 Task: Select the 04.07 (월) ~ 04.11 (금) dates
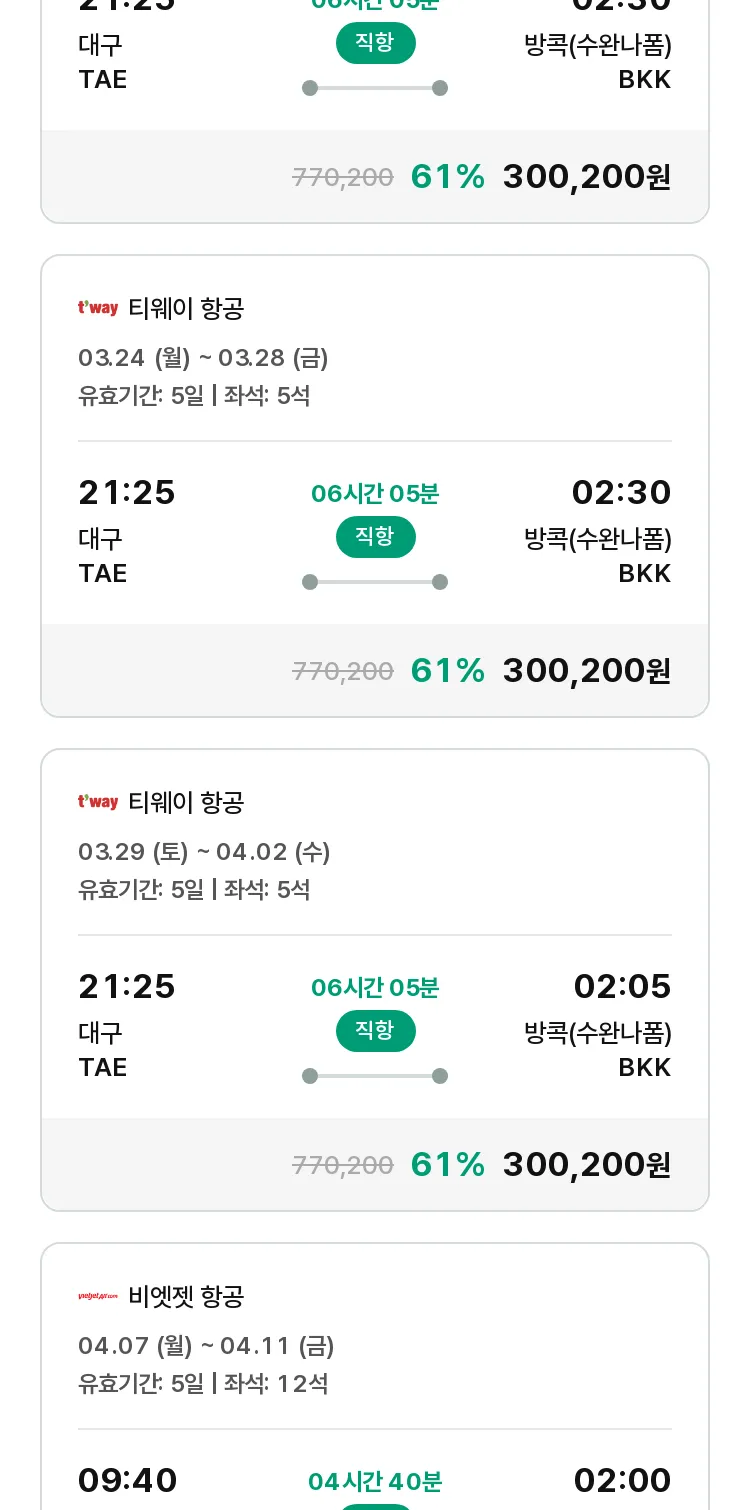[x=206, y=1346]
